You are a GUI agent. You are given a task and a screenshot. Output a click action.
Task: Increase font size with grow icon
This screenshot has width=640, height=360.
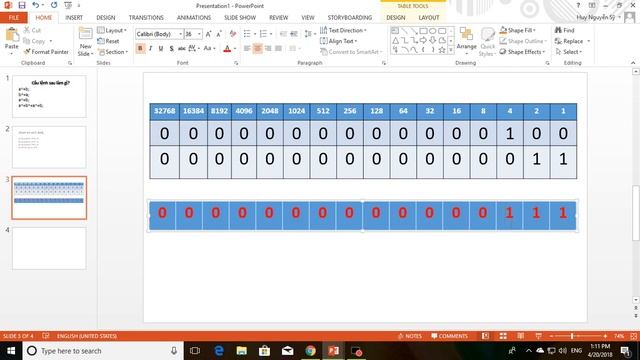pos(209,34)
